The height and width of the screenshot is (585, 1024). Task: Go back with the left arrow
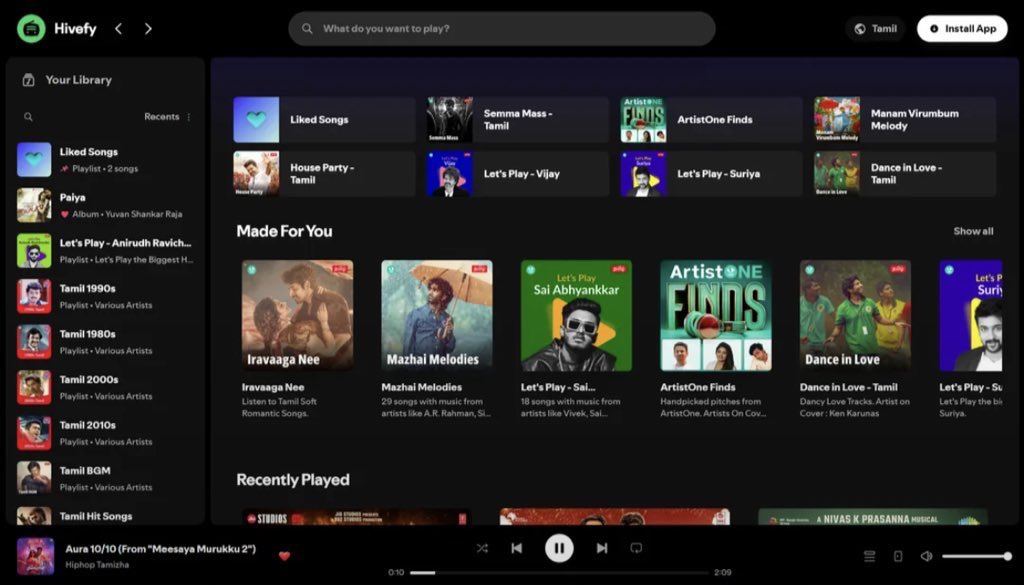point(118,29)
